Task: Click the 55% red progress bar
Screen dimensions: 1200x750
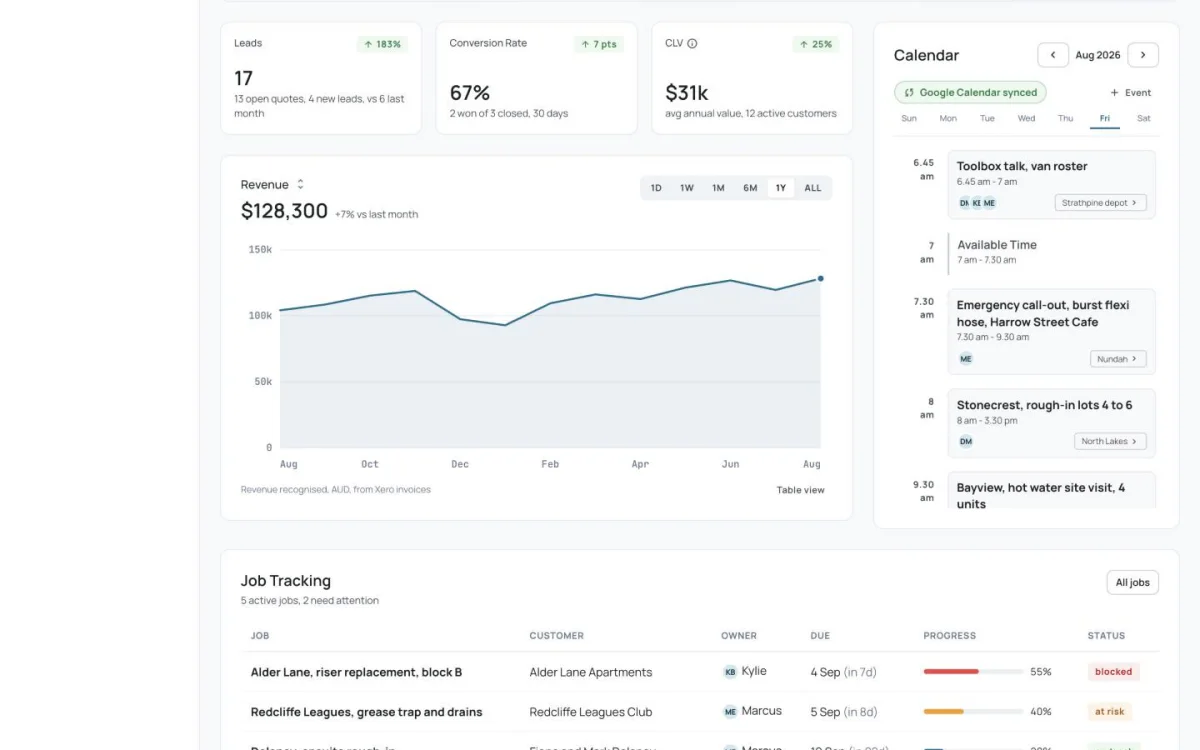Action: click(973, 672)
